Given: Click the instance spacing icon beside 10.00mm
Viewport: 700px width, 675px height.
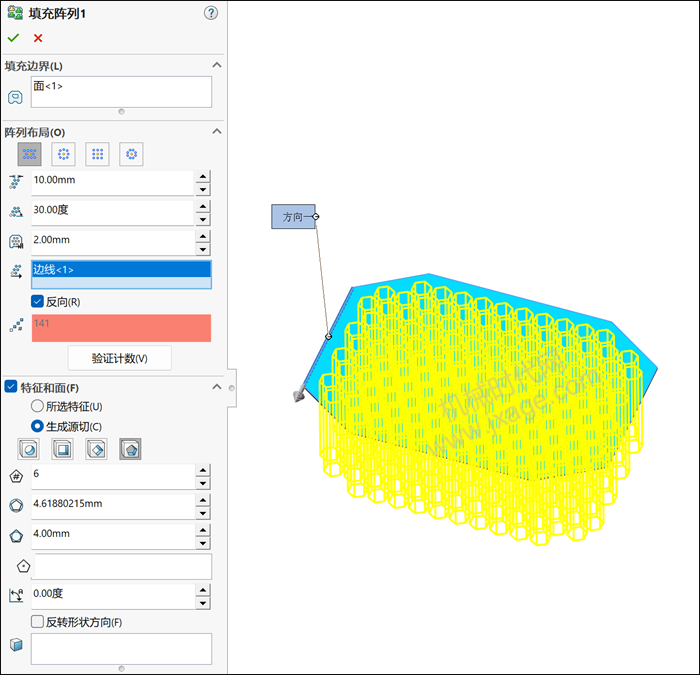Looking at the screenshot, I should 16,182.
